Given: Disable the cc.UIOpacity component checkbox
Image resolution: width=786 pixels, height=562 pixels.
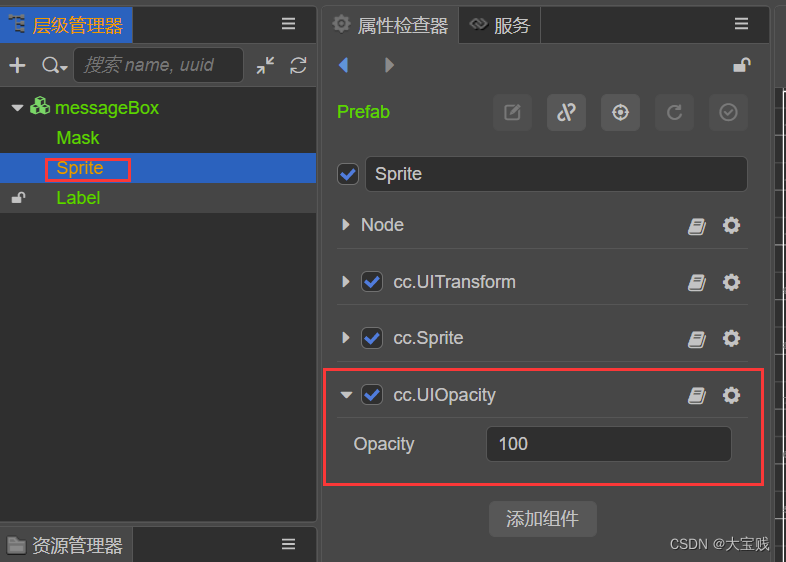Looking at the screenshot, I should pos(372,395).
